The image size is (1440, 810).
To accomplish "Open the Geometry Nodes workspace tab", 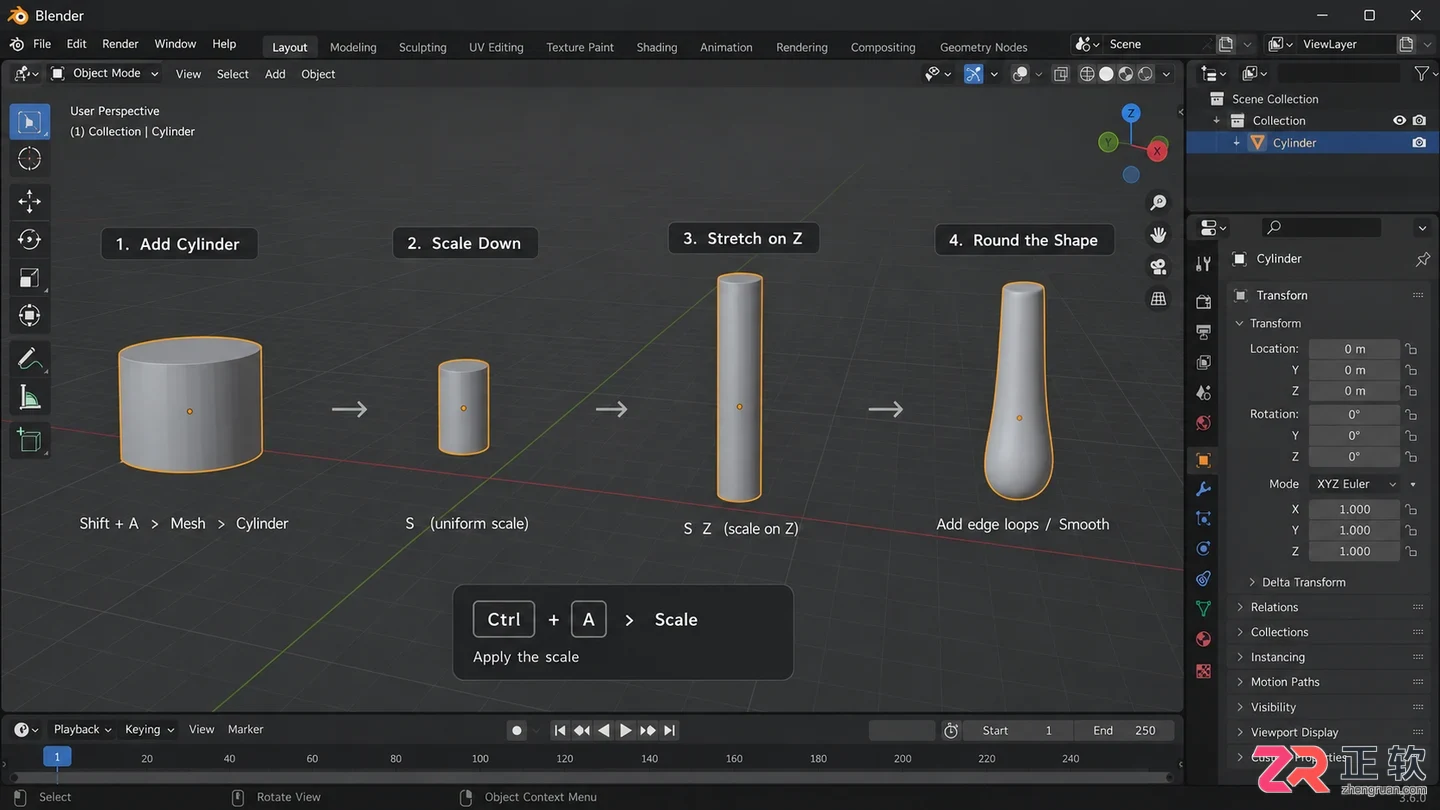I will click(983, 47).
